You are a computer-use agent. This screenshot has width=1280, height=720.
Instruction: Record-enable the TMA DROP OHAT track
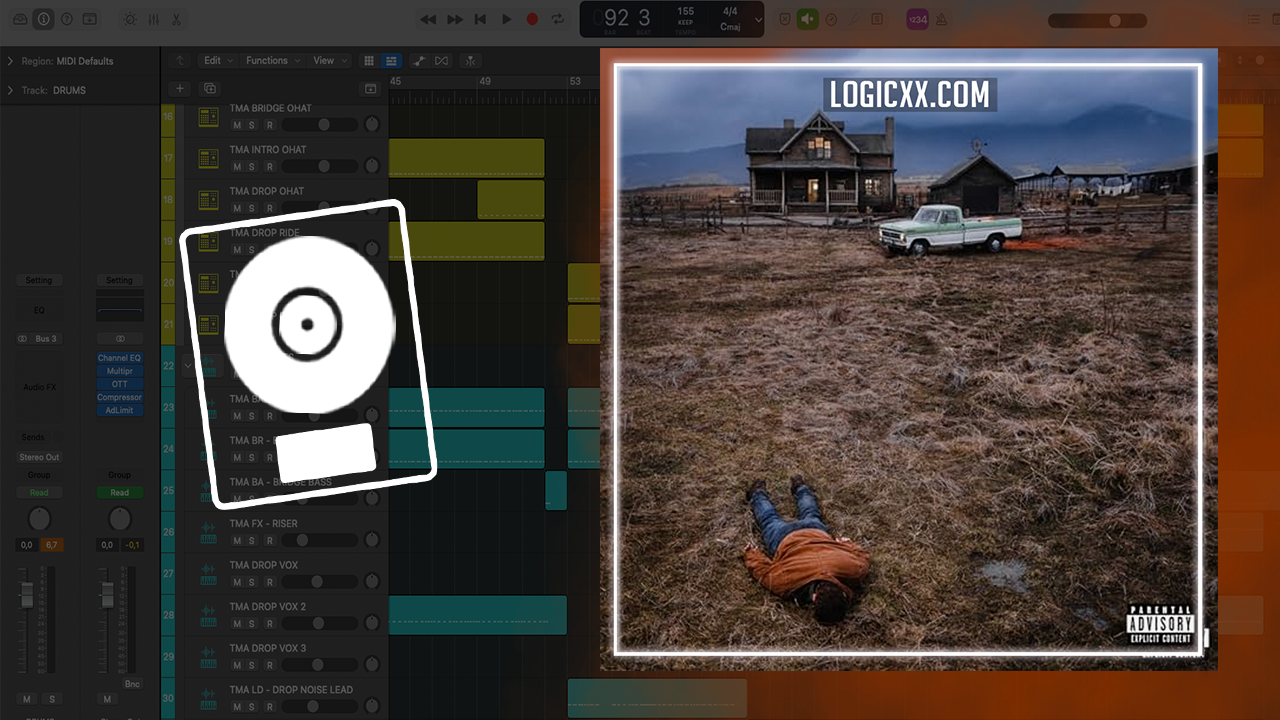tap(269, 208)
